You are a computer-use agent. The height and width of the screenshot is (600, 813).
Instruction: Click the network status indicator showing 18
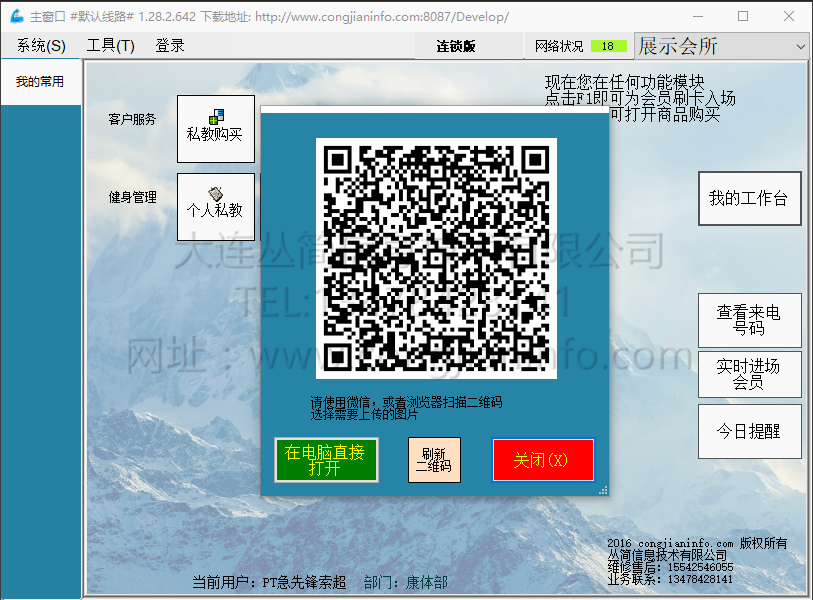click(608, 46)
